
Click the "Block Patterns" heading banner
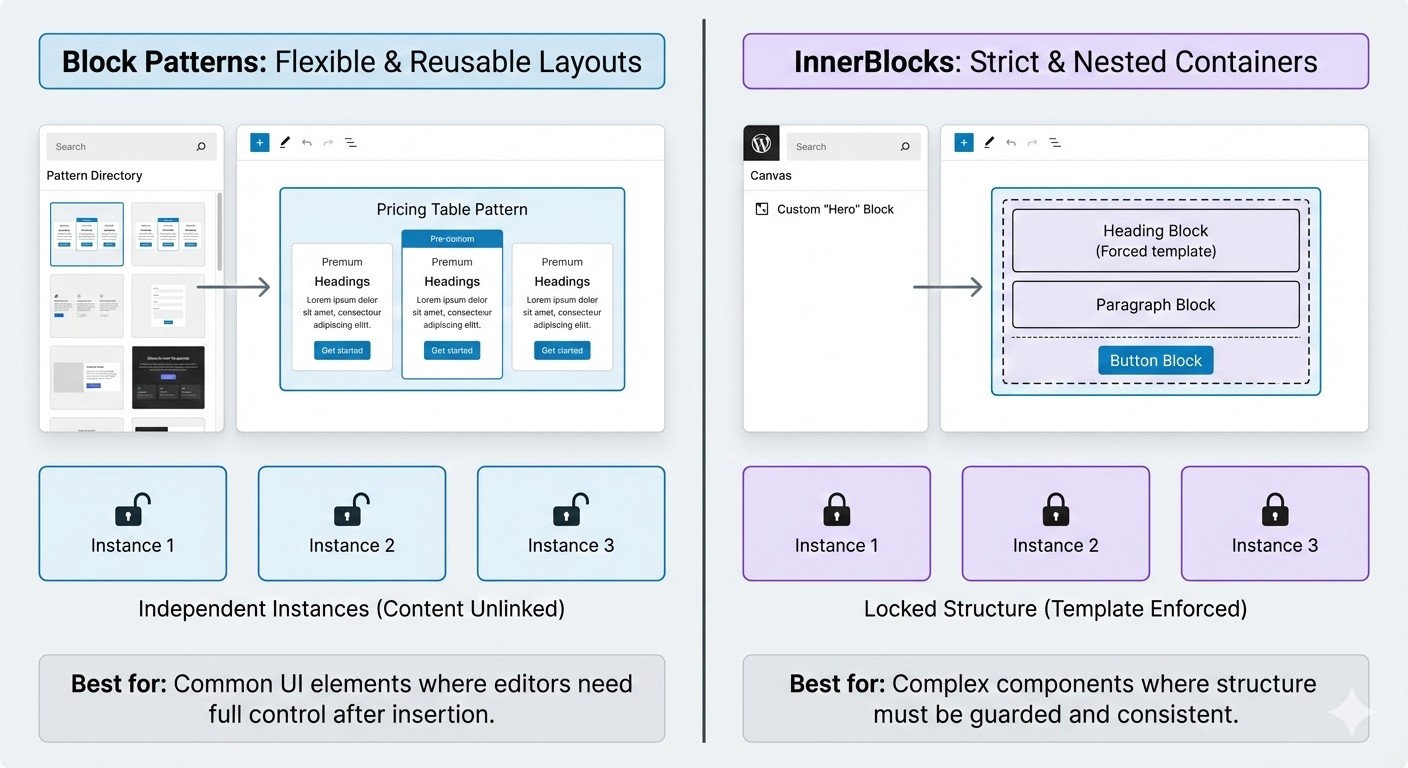coord(352,62)
